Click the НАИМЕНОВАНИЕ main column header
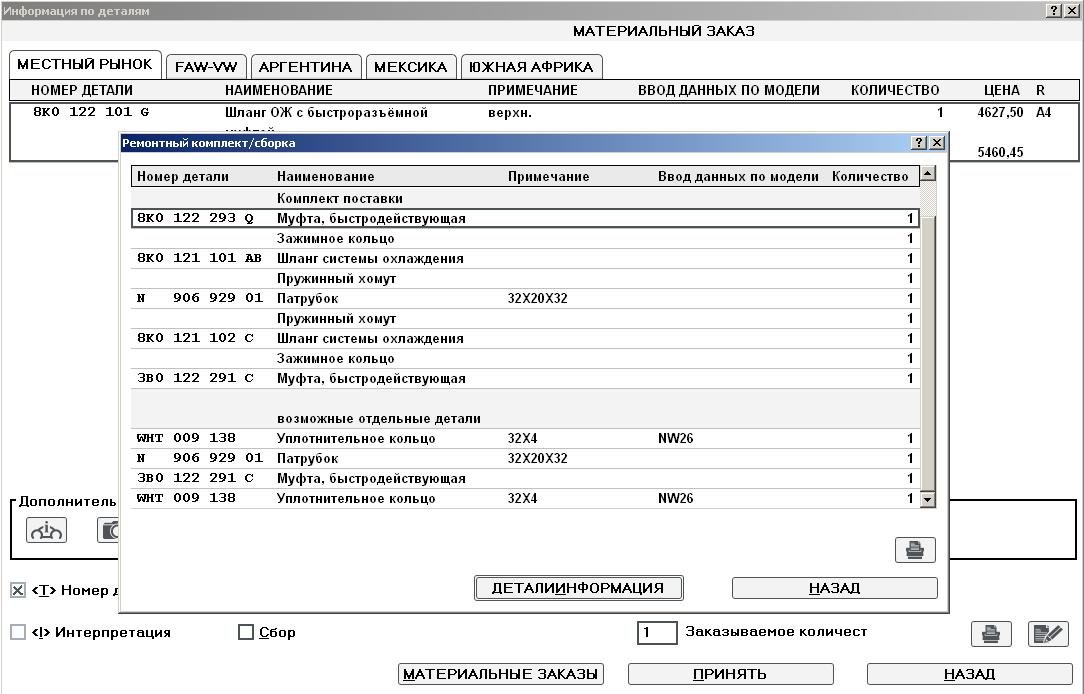This screenshot has height=694, width=1084. (279, 91)
